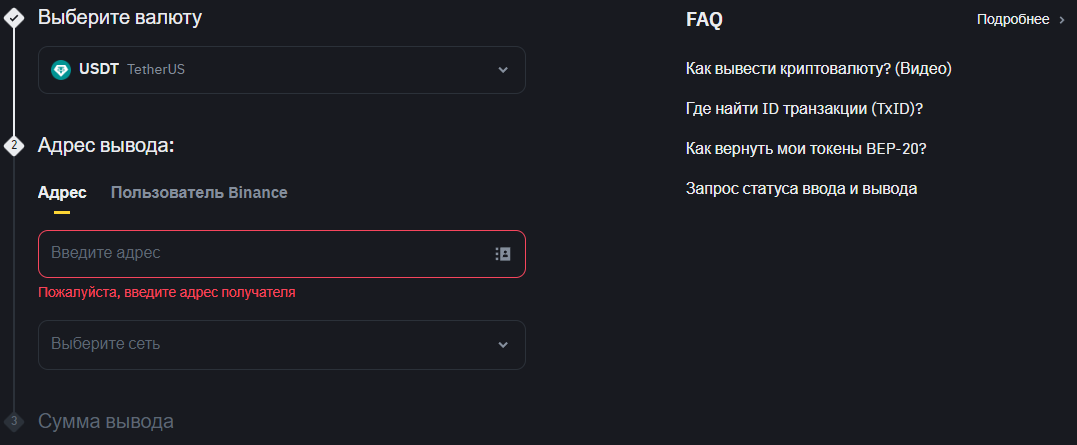1077x445 pixels.
Task: Click the chevron in the network selector
Action: [x=503, y=345]
